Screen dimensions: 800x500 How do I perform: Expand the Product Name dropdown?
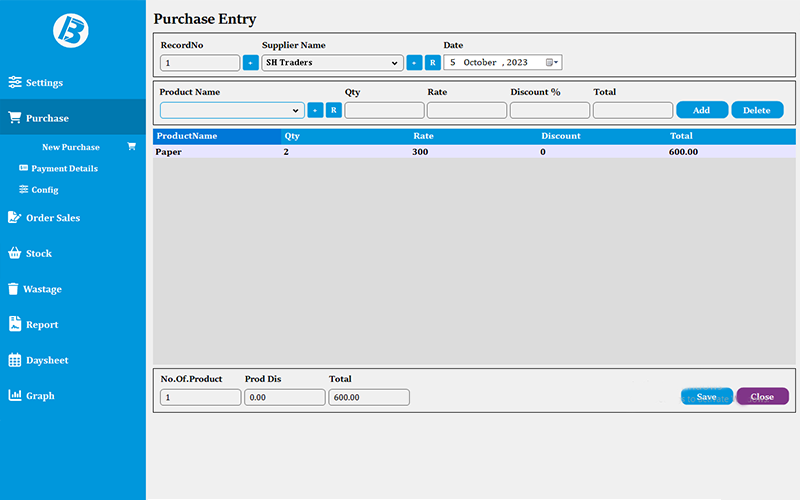(x=232, y=110)
